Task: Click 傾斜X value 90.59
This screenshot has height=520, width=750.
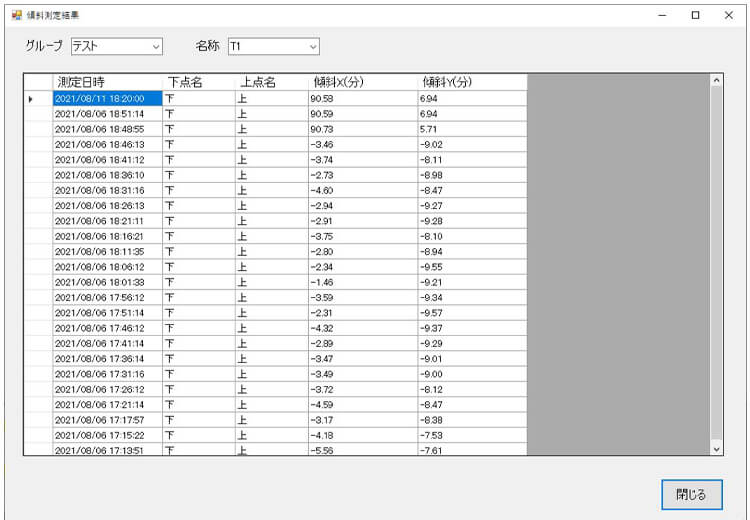Action: (363, 114)
